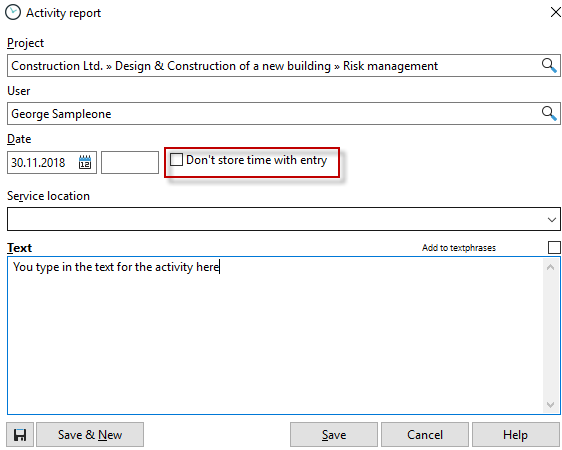The width and height of the screenshot is (562, 450).
Task: Open the date calendar picker icon
Action: pyautogui.click(x=85, y=162)
